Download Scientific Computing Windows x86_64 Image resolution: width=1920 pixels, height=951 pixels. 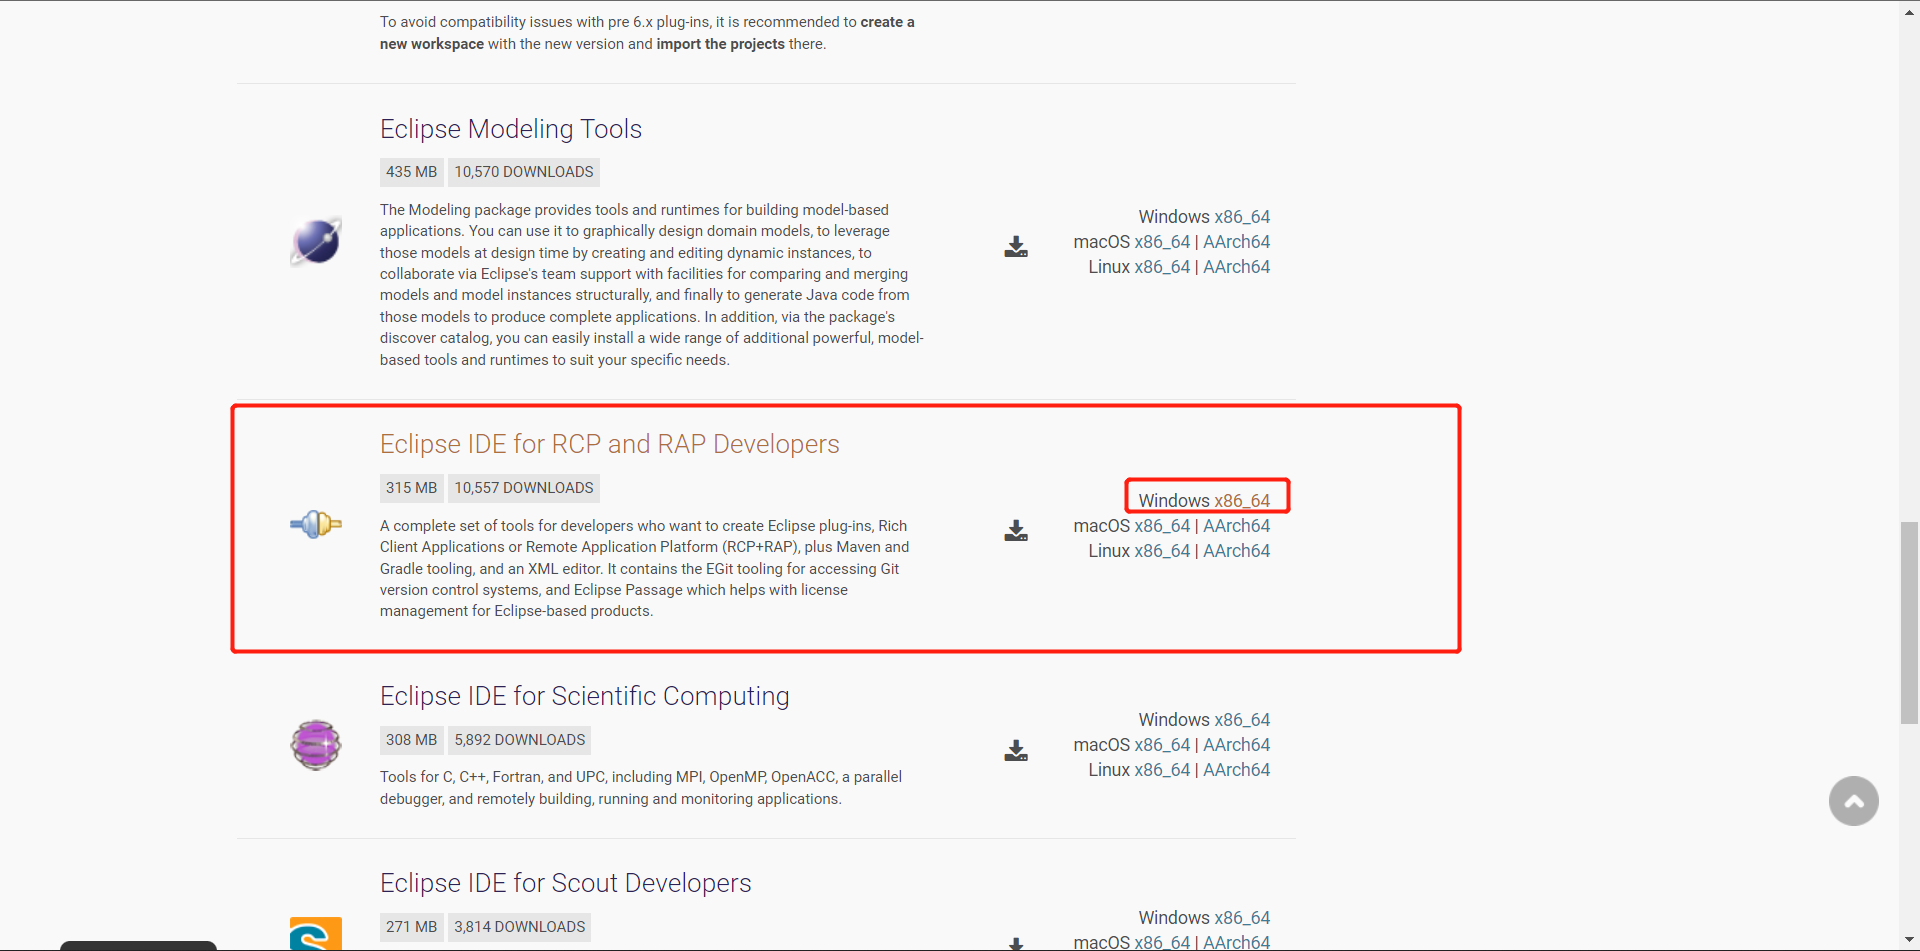[x=1242, y=720]
